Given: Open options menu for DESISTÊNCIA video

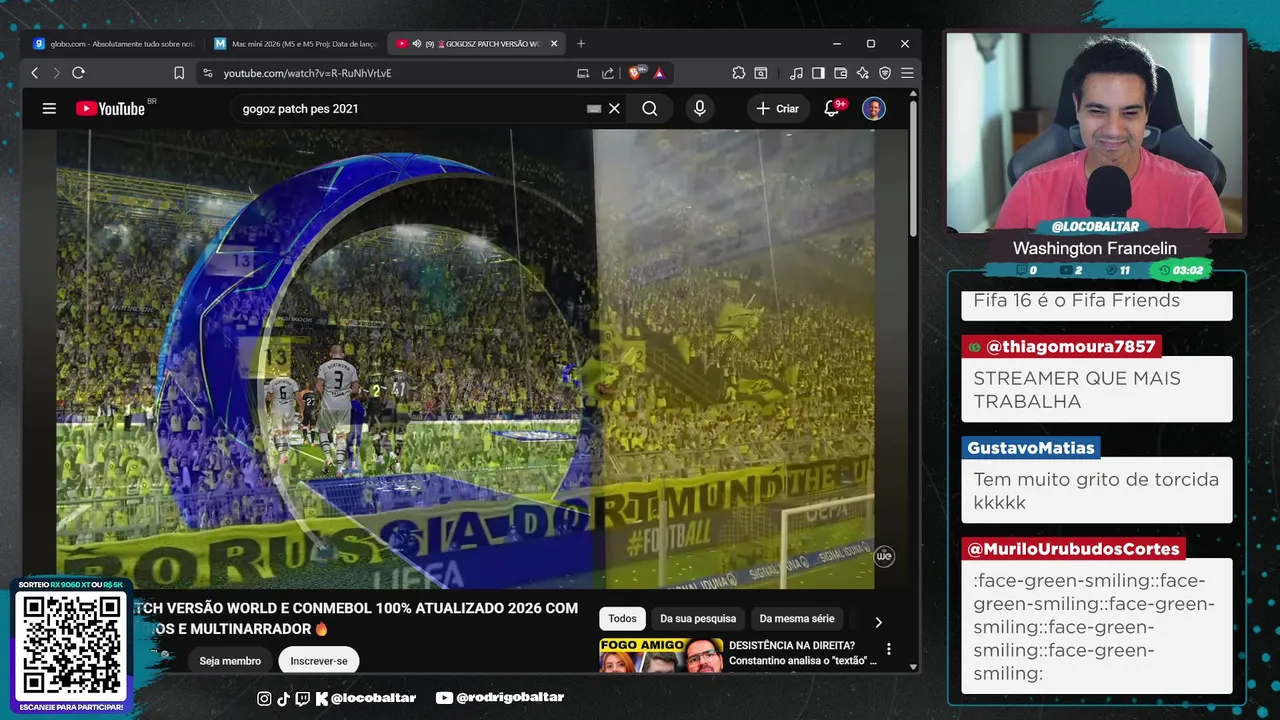Looking at the screenshot, I should coord(889,649).
